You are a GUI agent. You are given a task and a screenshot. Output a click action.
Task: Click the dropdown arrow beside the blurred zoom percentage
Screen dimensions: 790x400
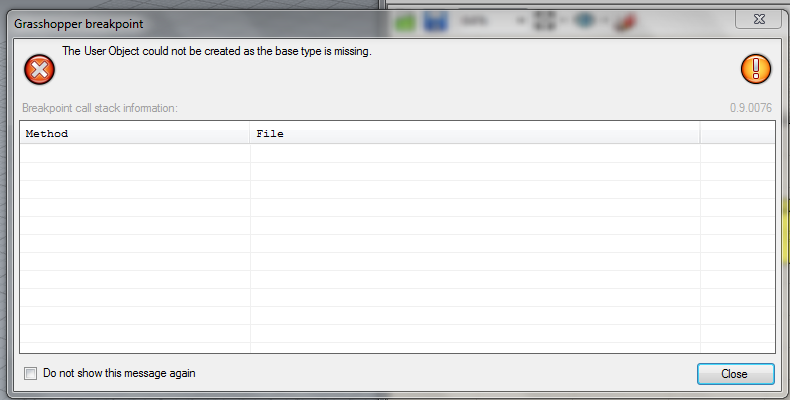[521, 21]
